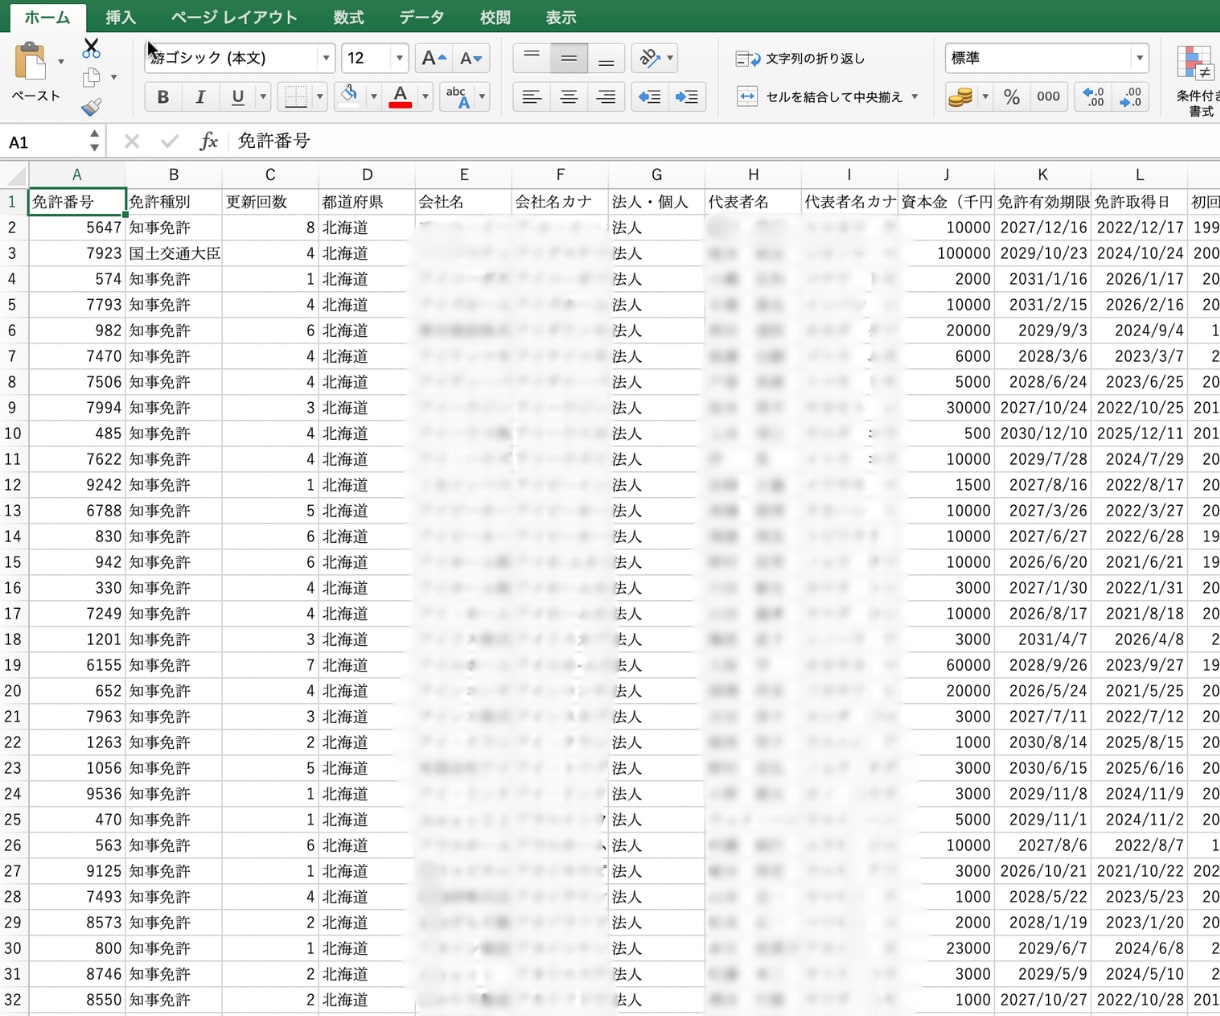
Task: Click the phonetic guide abc icon
Action: click(457, 96)
